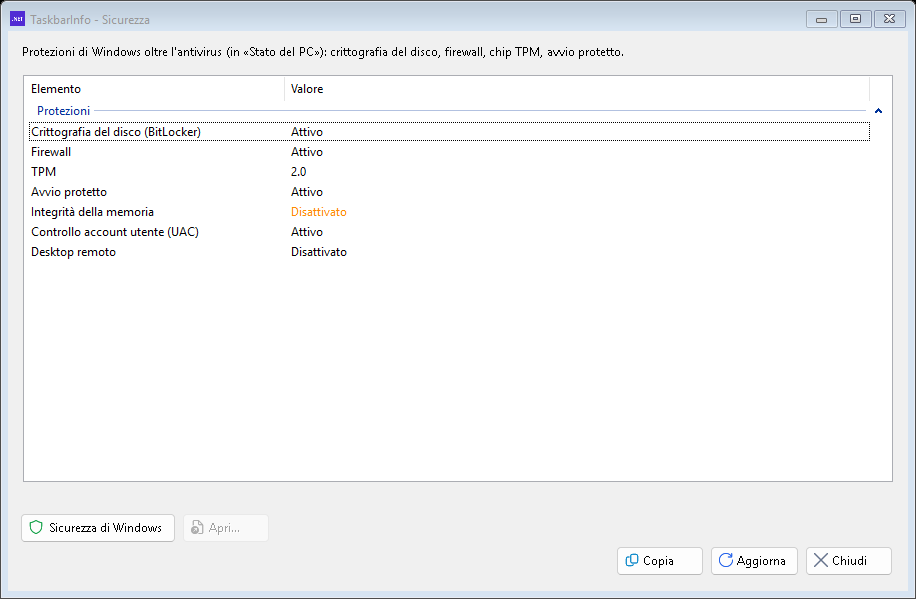Collapse the Protezioni group chevron
The image size is (916, 599).
(878, 110)
